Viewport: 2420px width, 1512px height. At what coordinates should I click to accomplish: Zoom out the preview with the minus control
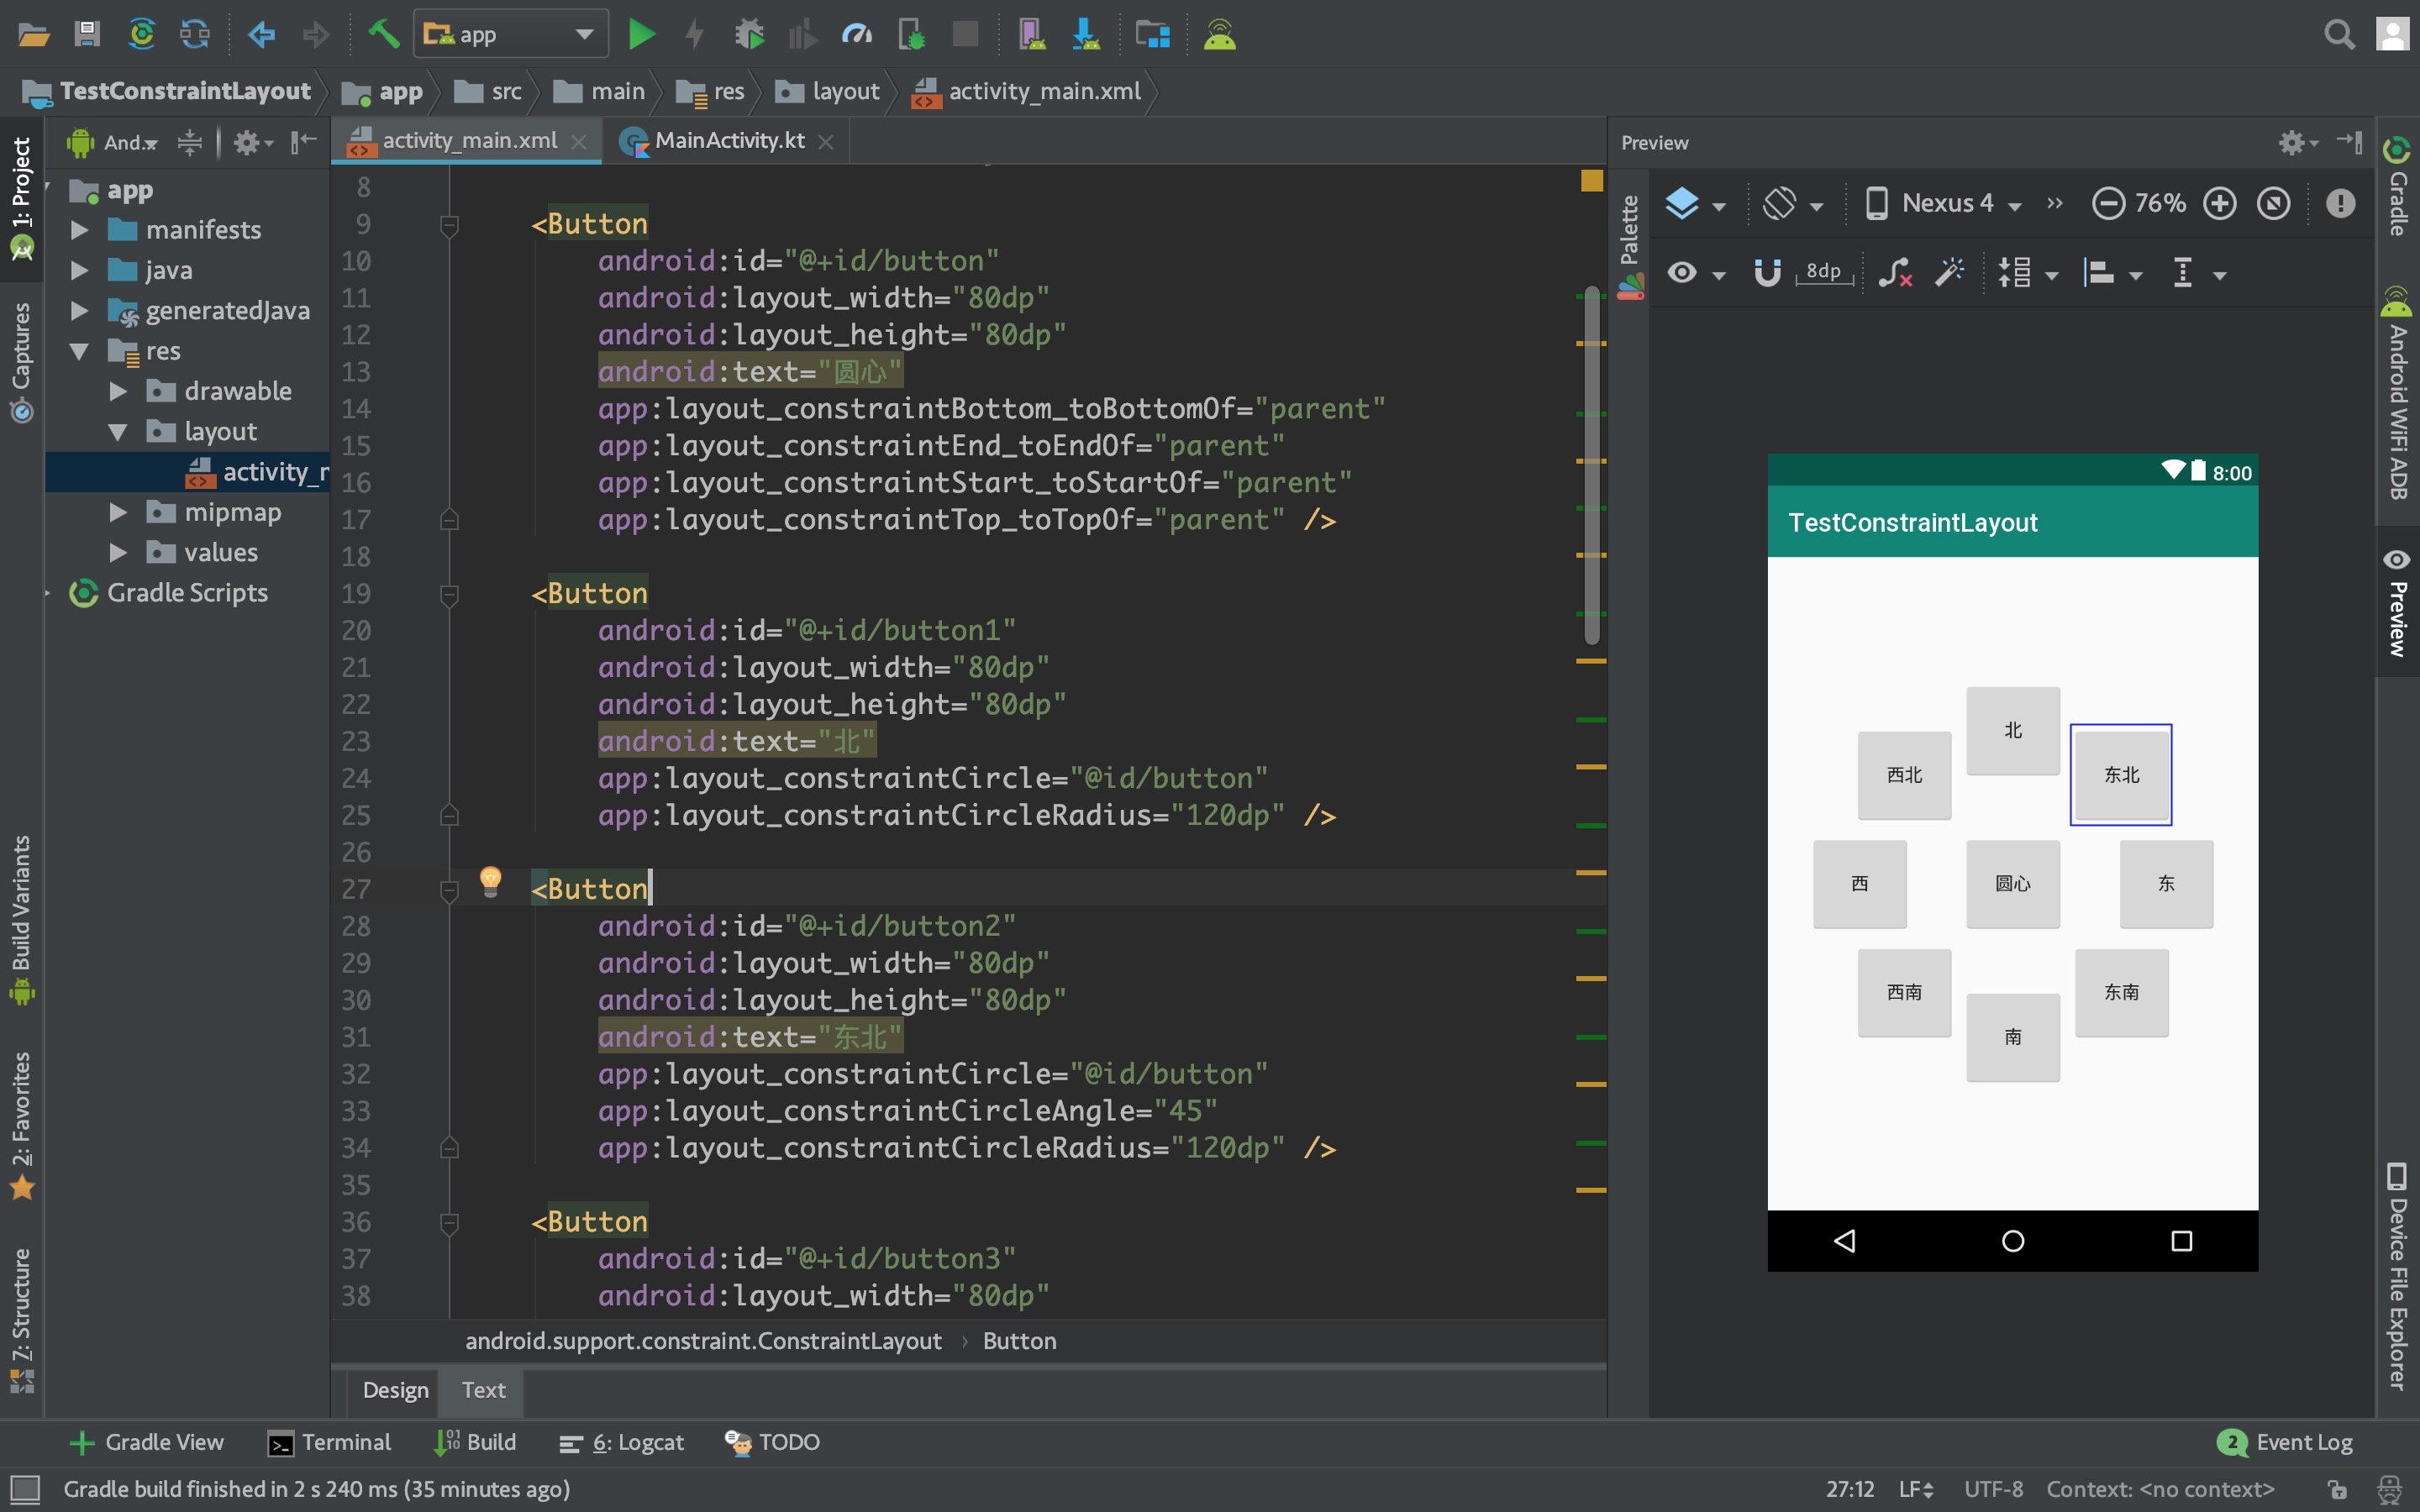(x=2108, y=203)
